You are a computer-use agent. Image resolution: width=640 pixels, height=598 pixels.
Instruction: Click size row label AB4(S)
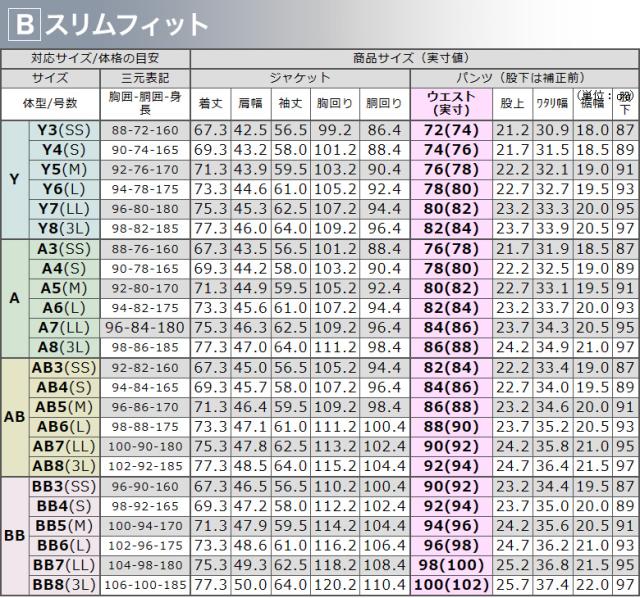point(64,388)
